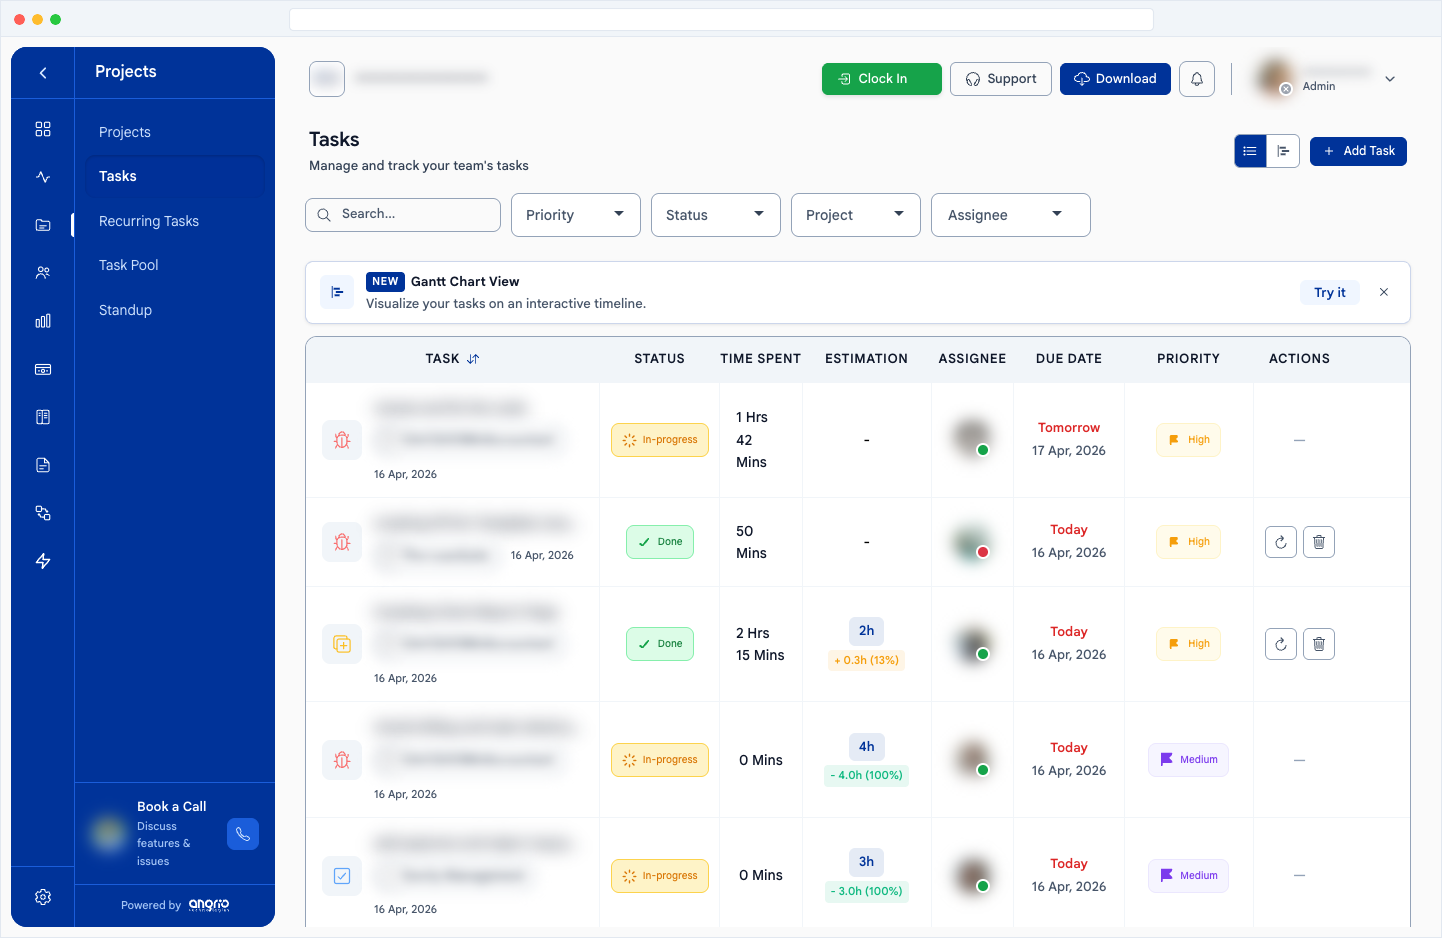The image size is (1442, 938).
Task: Click the automation lightning icon in the sidebar
Action: tap(42, 561)
